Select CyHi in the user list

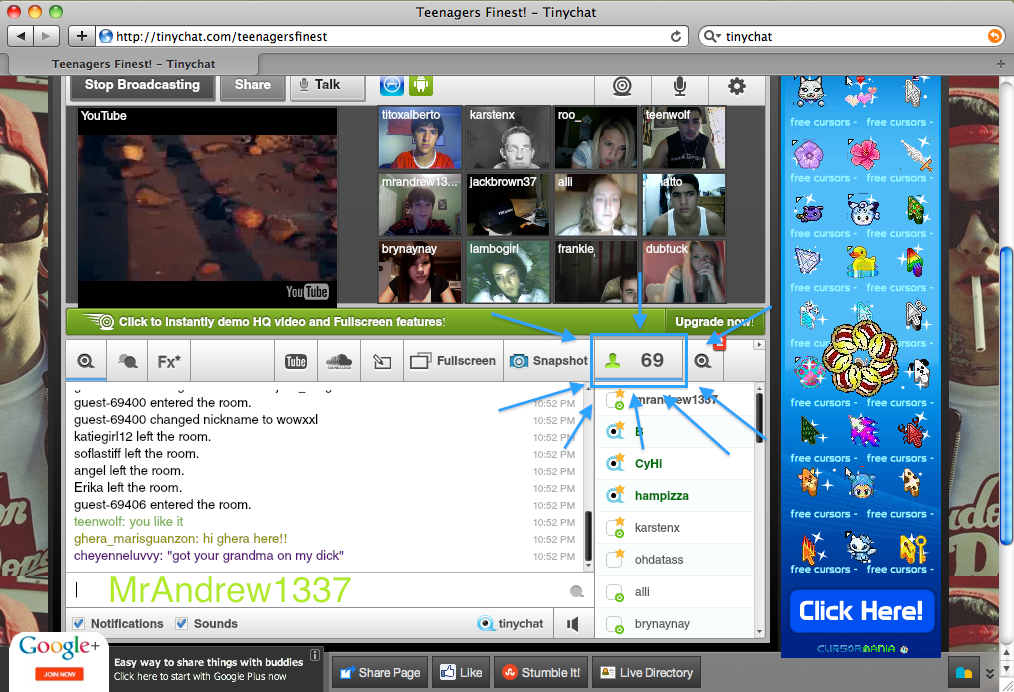(674, 464)
